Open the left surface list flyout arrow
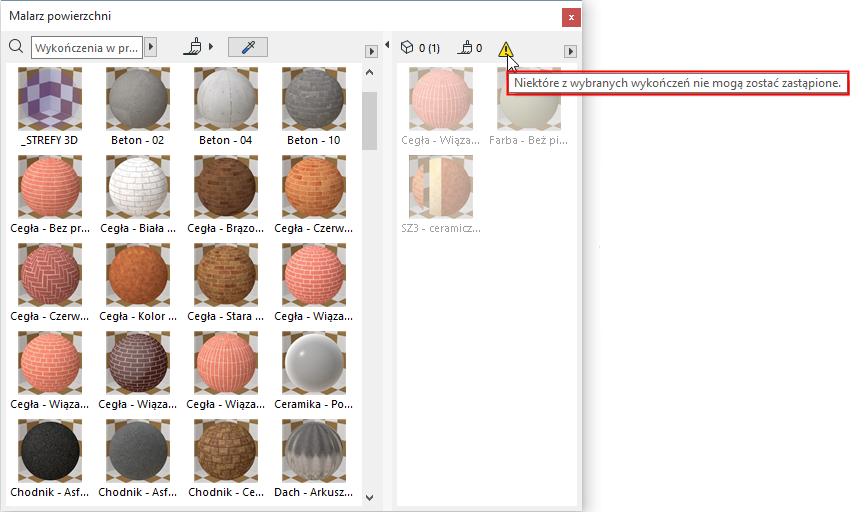 371,52
